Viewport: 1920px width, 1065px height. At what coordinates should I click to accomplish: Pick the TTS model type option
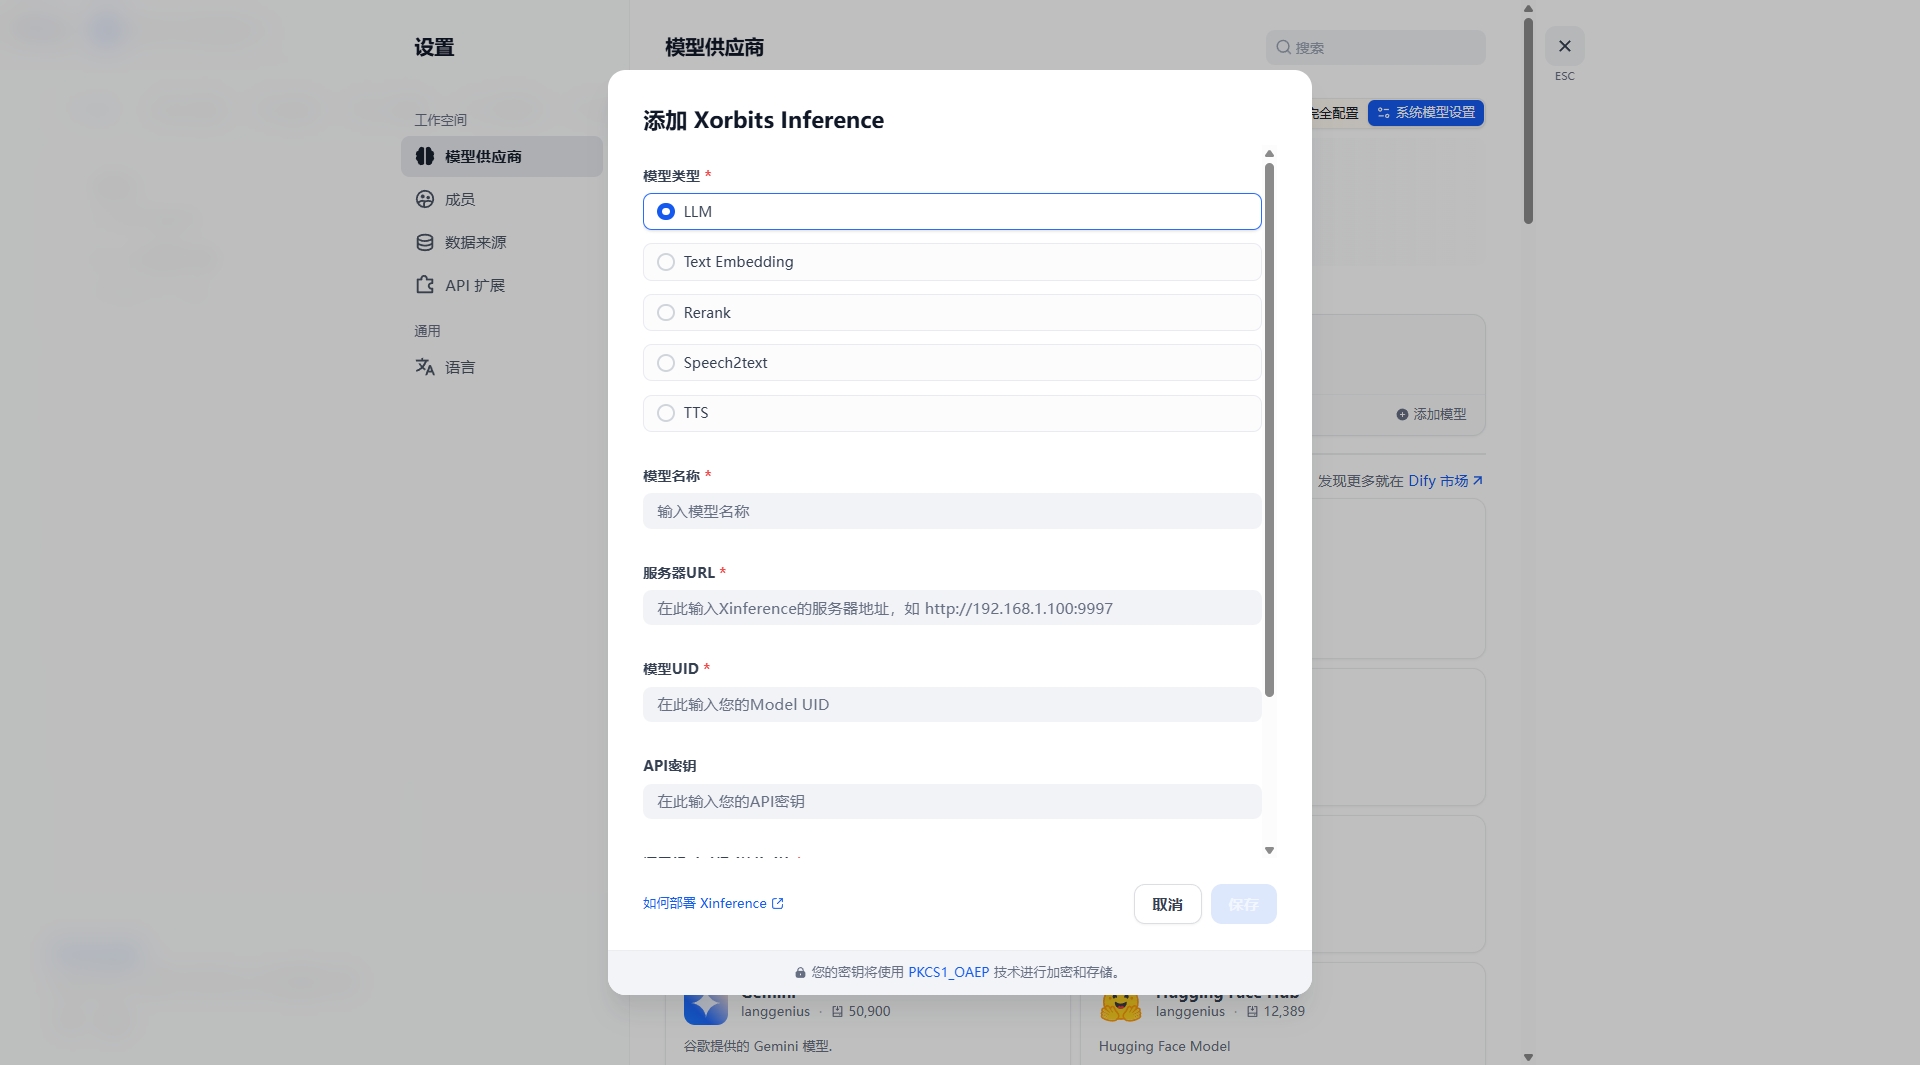tap(666, 413)
